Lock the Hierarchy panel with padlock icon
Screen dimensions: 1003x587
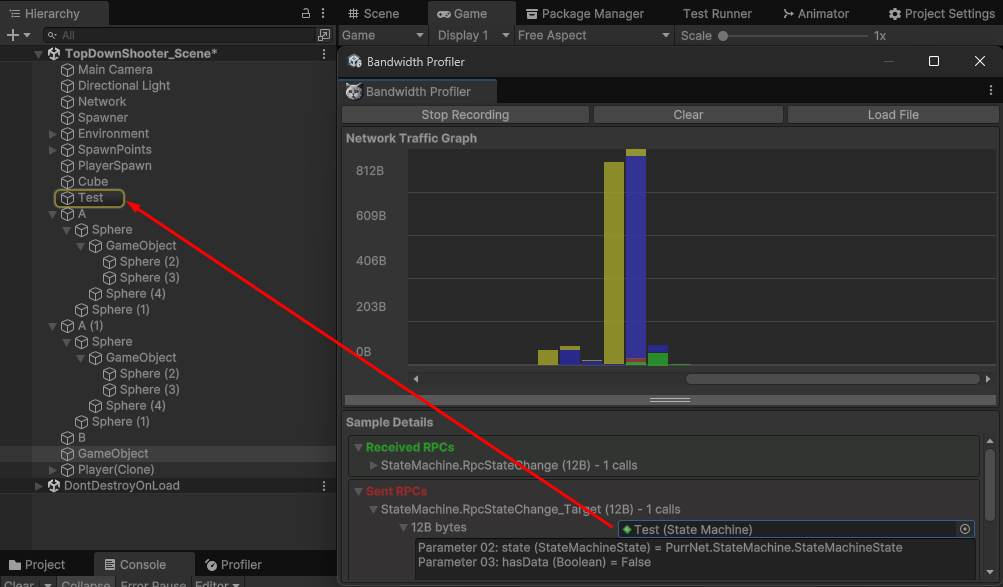(x=306, y=14)
